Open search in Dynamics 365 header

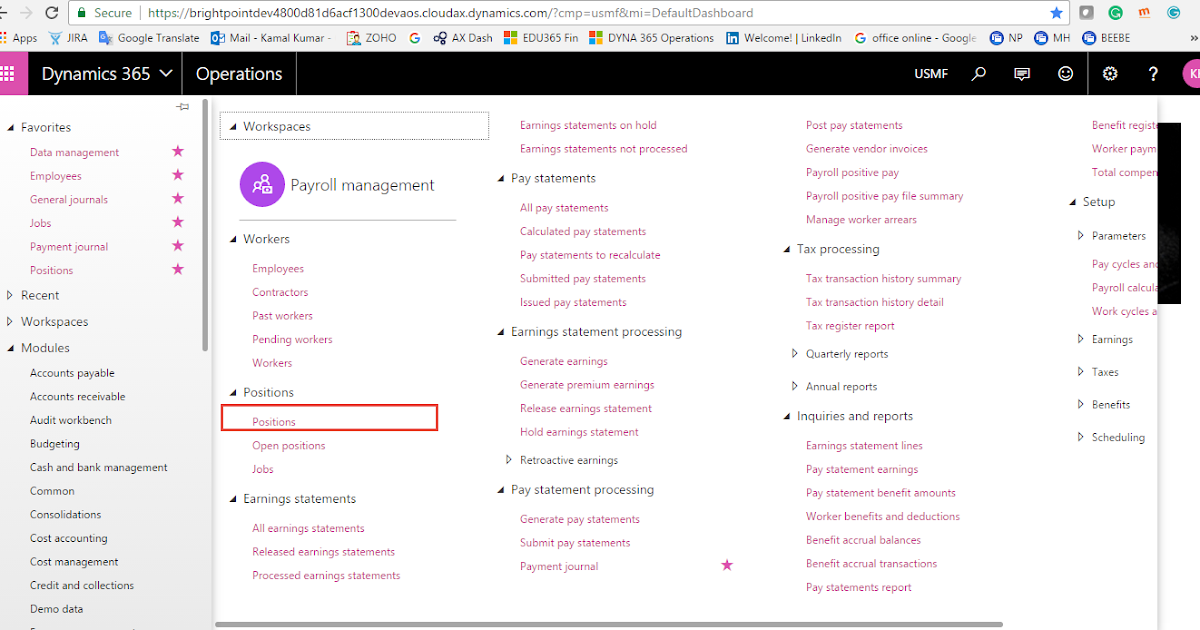(979, 73)
